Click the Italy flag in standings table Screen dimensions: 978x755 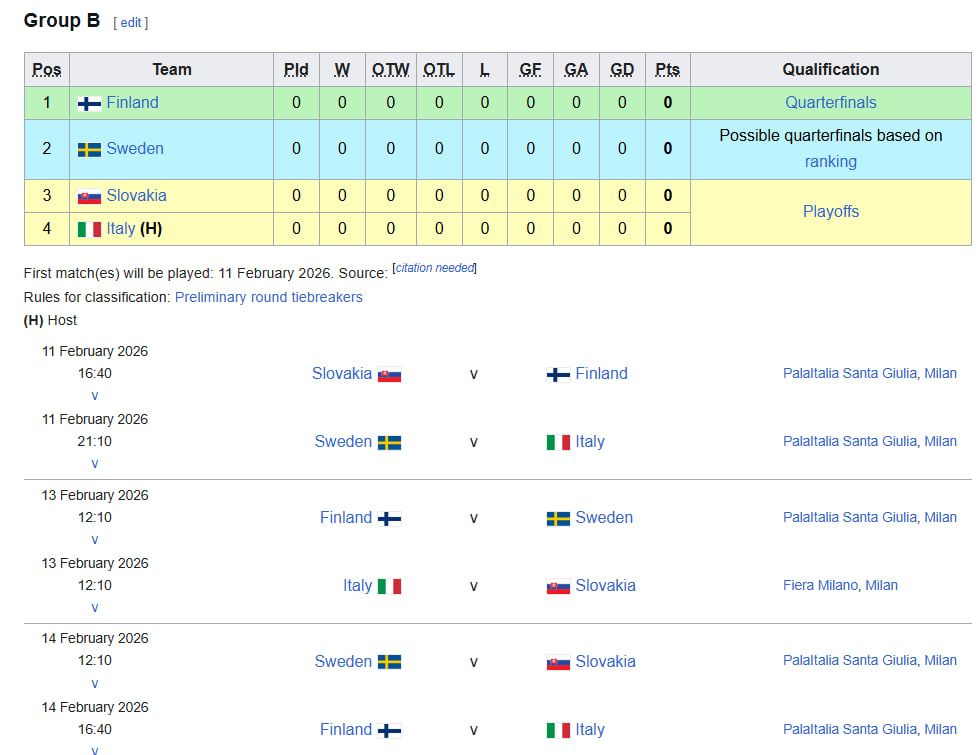tap(89, 229)
